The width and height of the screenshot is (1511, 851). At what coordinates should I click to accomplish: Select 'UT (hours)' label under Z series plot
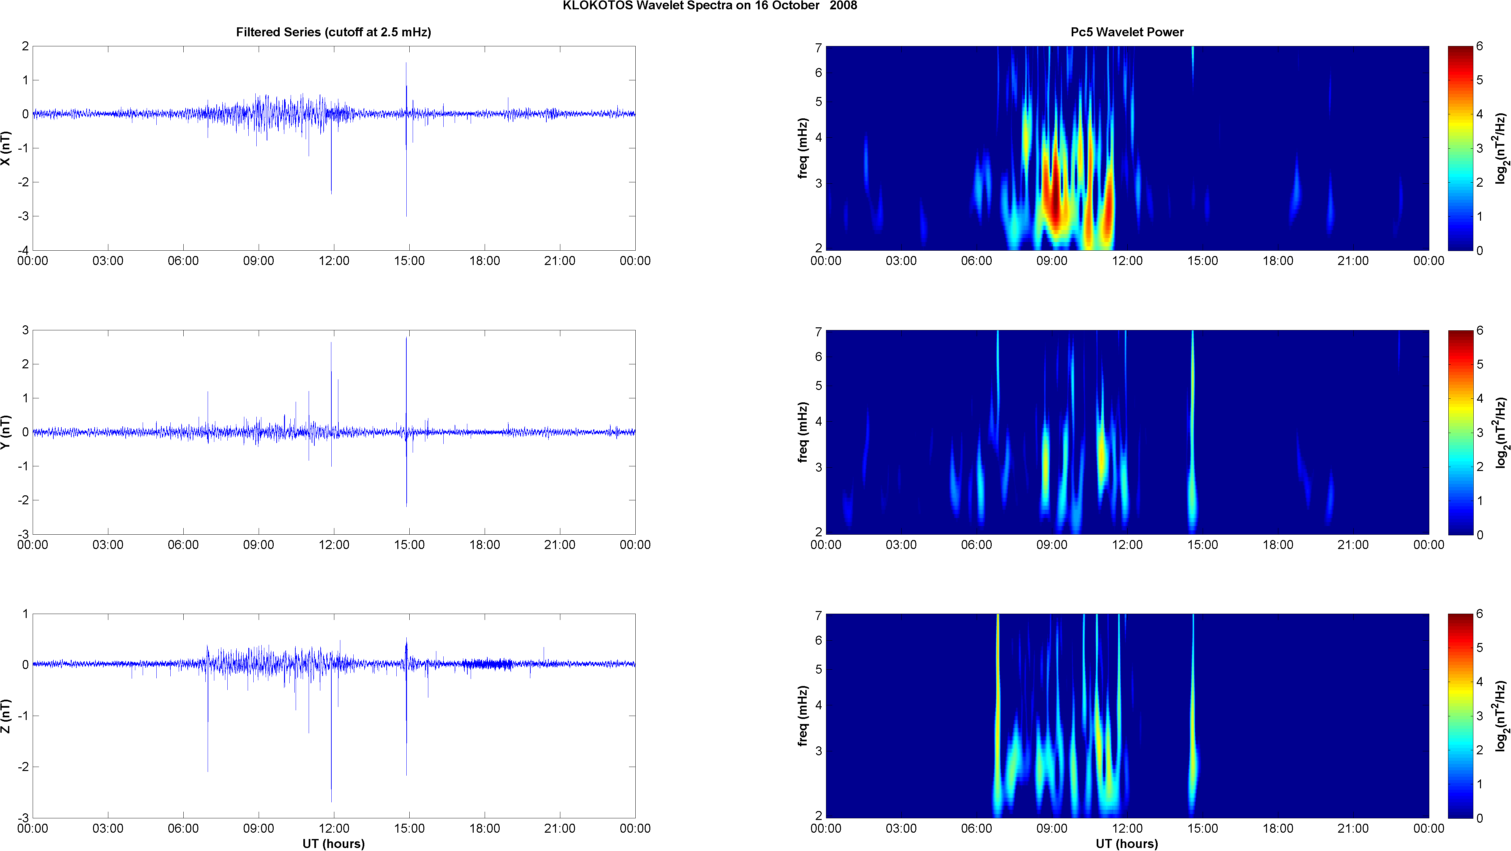click(334, 843)
